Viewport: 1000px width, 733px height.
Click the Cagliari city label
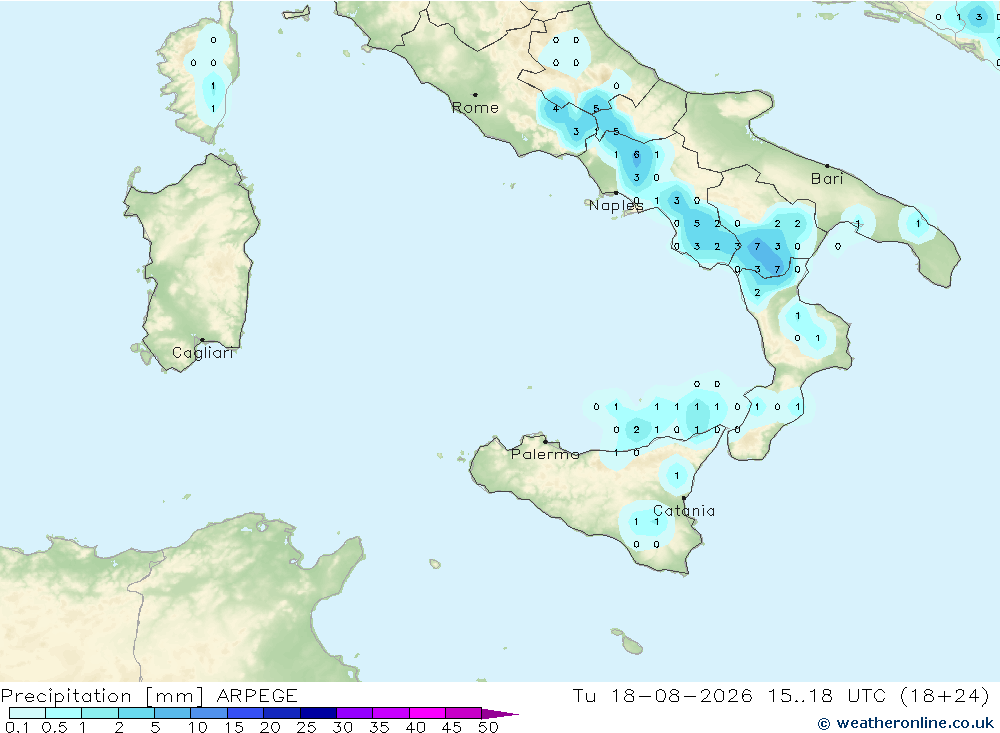tap(203, 353)
